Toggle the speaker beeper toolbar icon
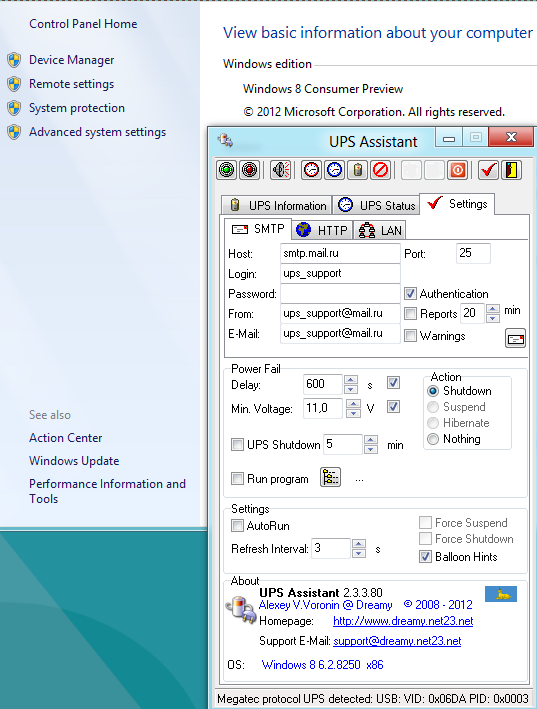This screenshot has height=709, width=537. pos(281,170)
